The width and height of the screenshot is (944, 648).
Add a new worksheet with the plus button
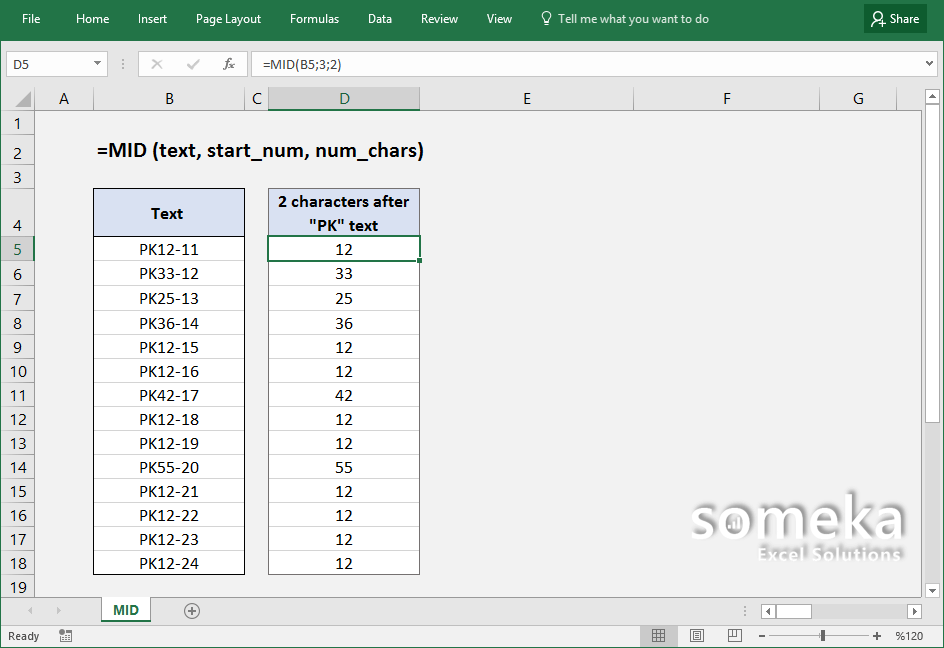(191, 610)
